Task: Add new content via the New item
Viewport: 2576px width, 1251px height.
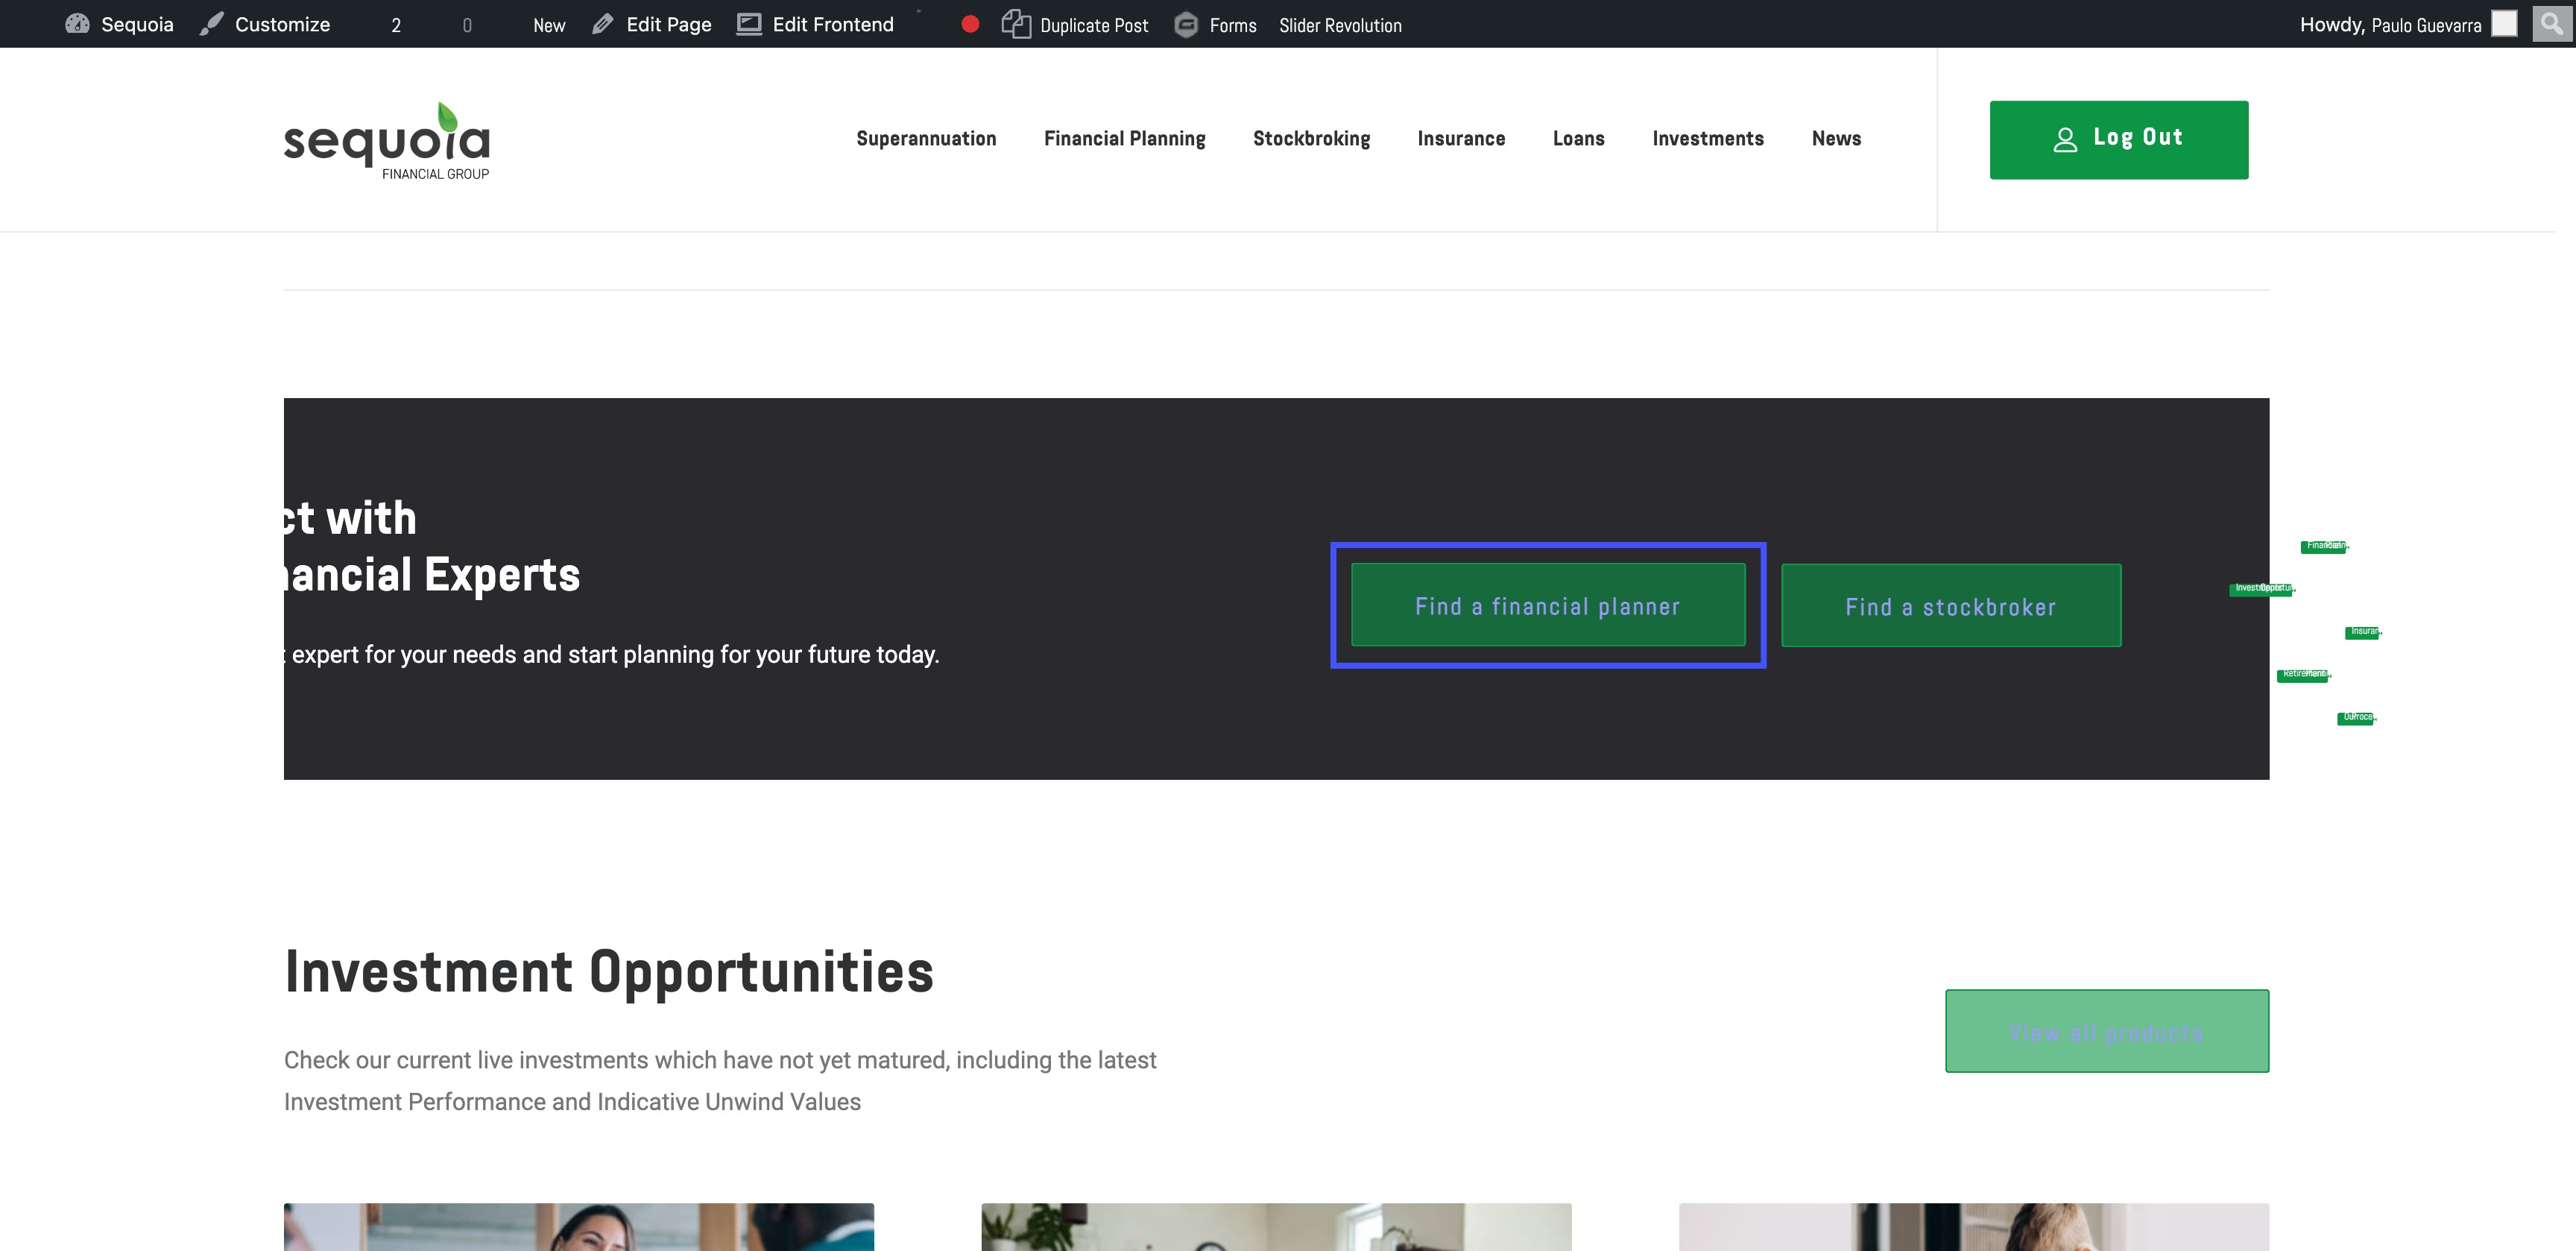Action: pos(548,25)
